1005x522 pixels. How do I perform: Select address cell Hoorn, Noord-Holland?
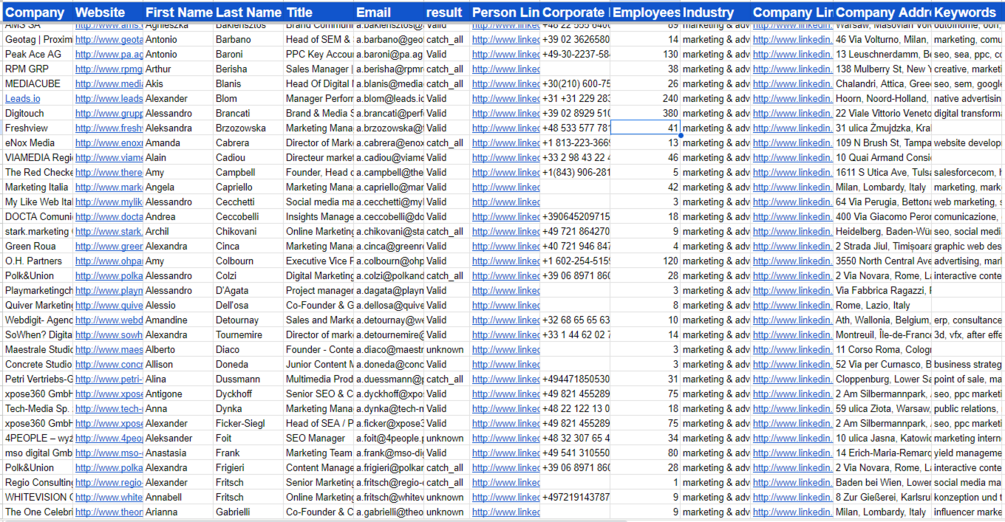(882, 98)
